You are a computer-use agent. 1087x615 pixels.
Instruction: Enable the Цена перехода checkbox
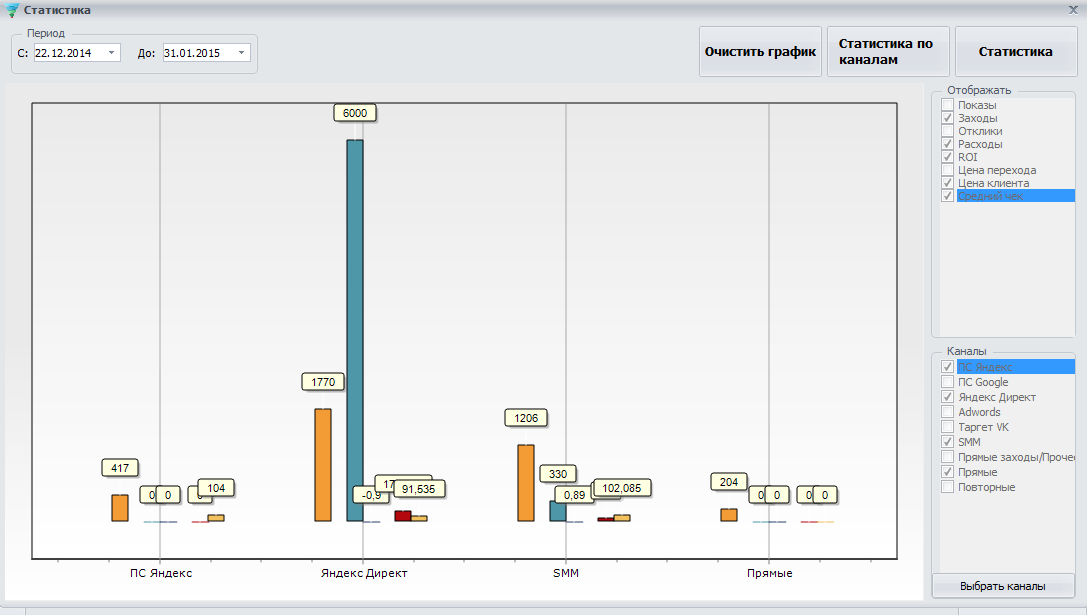coord(948,170)
